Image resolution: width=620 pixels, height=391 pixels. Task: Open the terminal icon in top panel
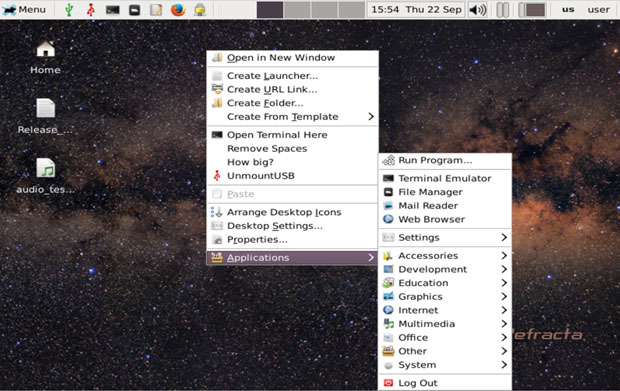[113, 9]
